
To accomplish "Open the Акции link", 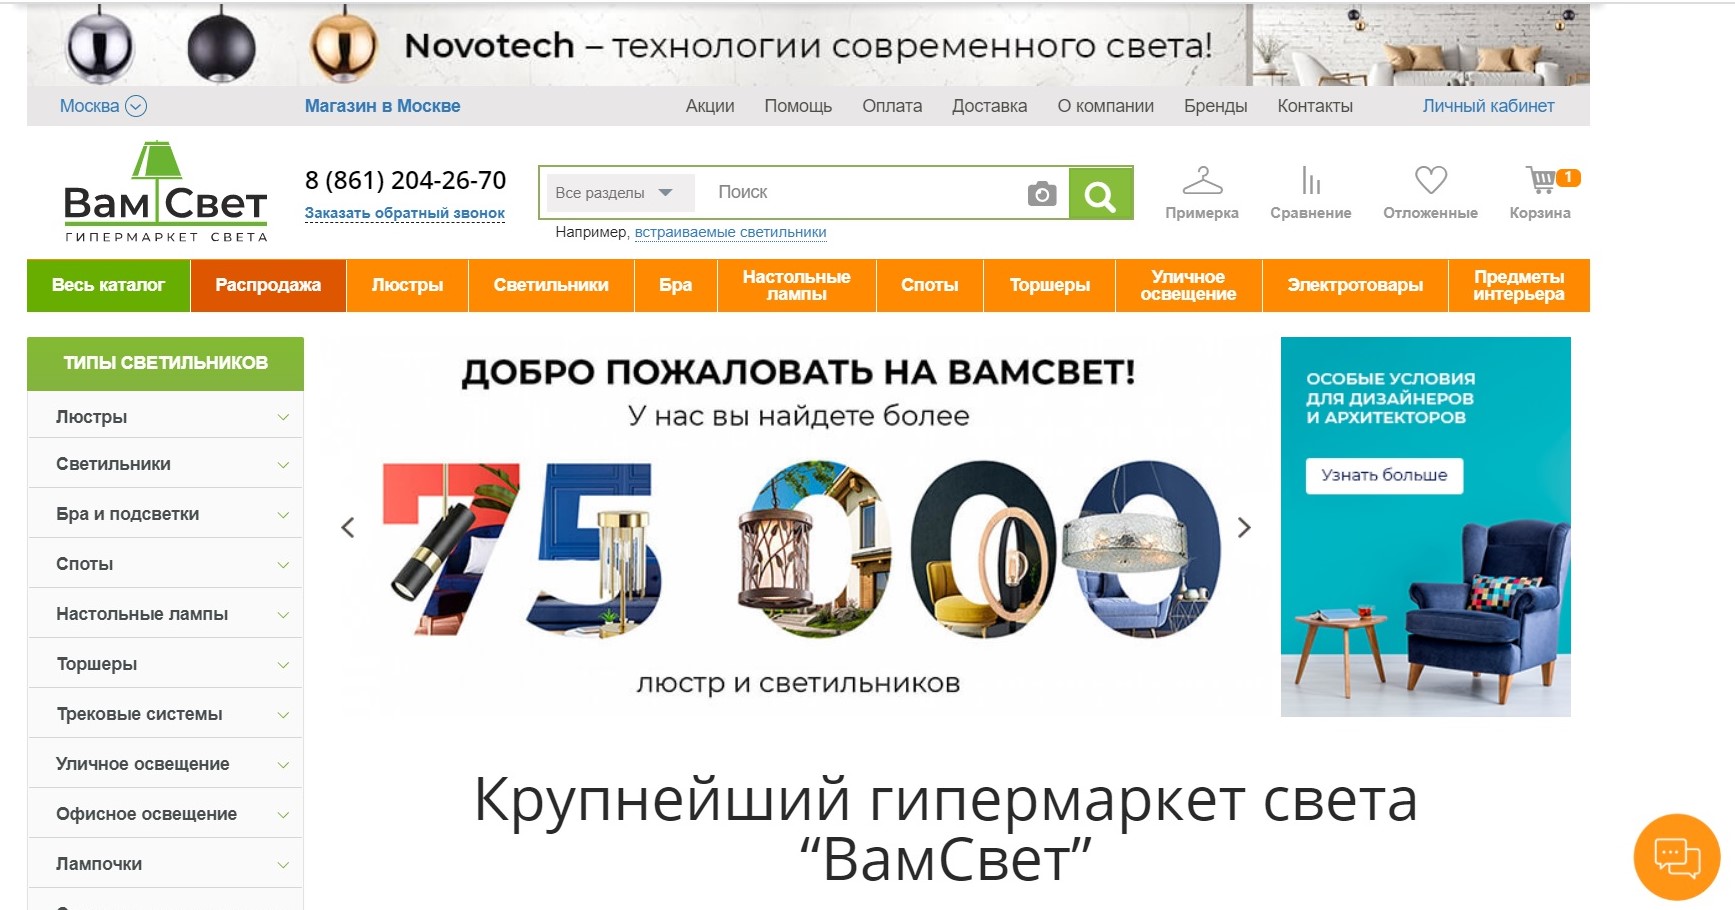I will coord(710,106).
